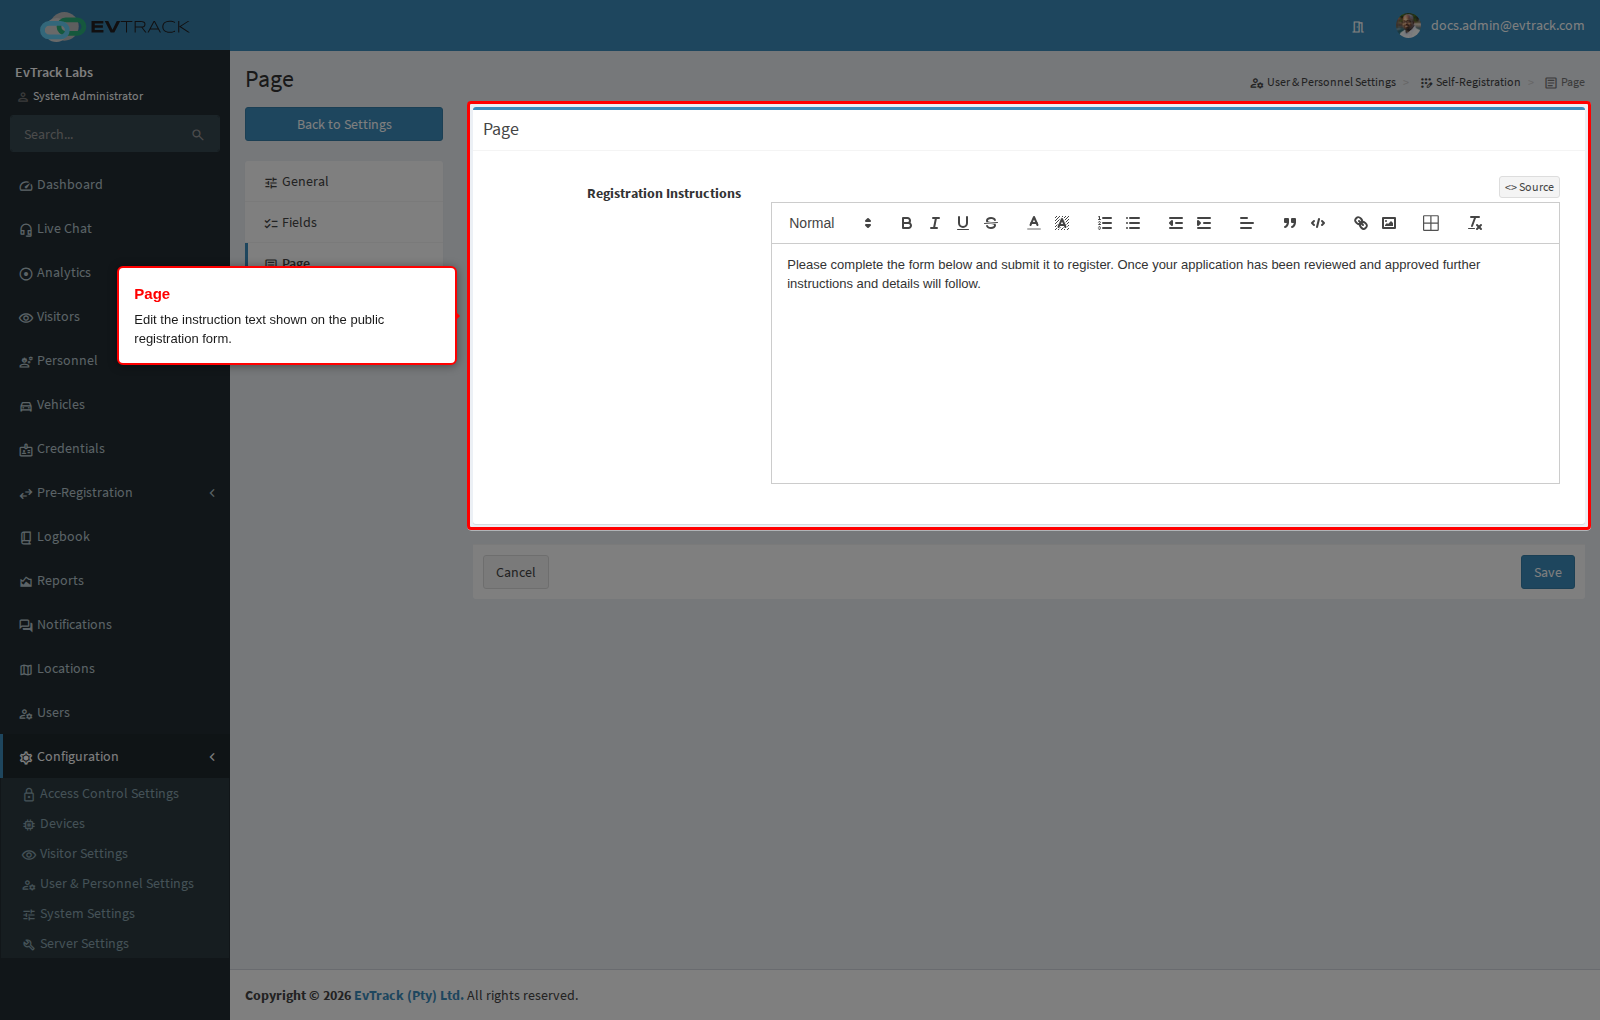Open the Dashboard from the sidebar
The width and height of the screenshot is (1600, 1020).
coord(115,185)
